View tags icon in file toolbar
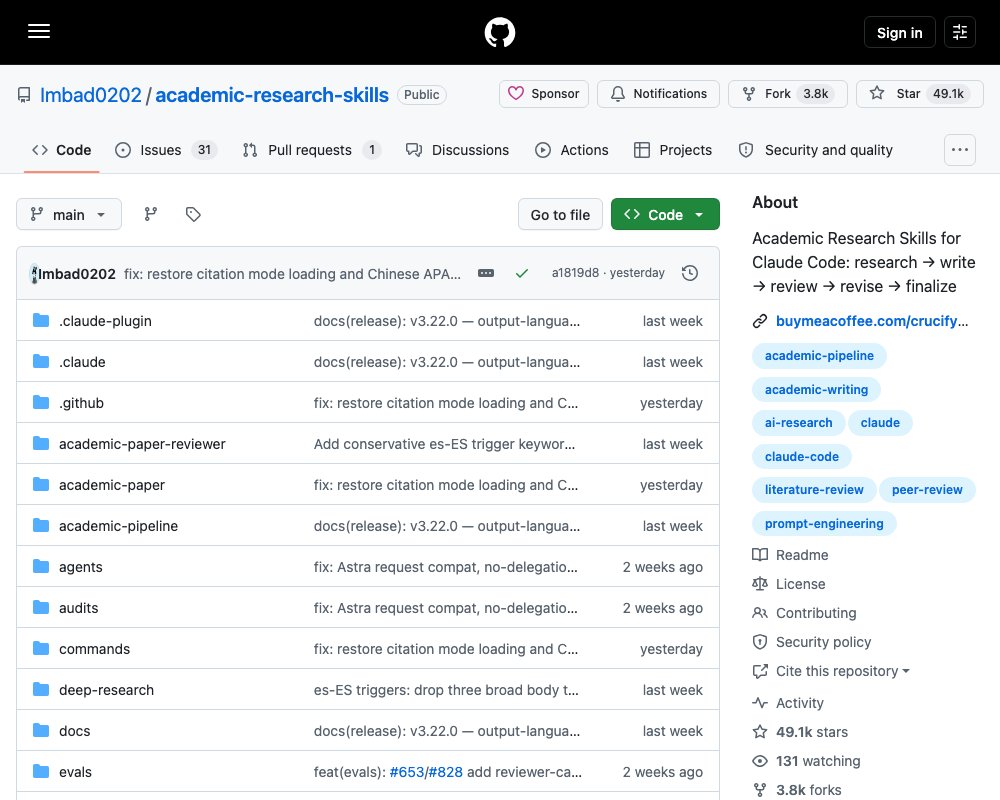The image size is (1000, 800). tap(193, 214)
